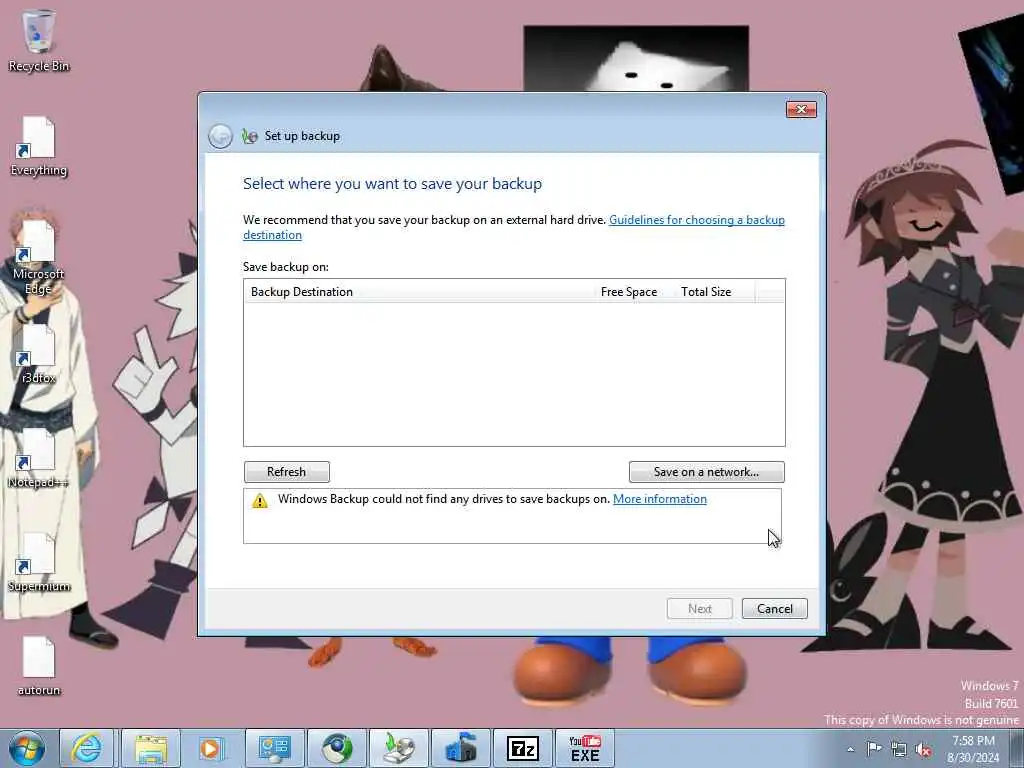Image resolution: width=1024 pixels, height=768 pixels.
Task: Open the blue house flag taskbar icon
Action: [460, 748]
